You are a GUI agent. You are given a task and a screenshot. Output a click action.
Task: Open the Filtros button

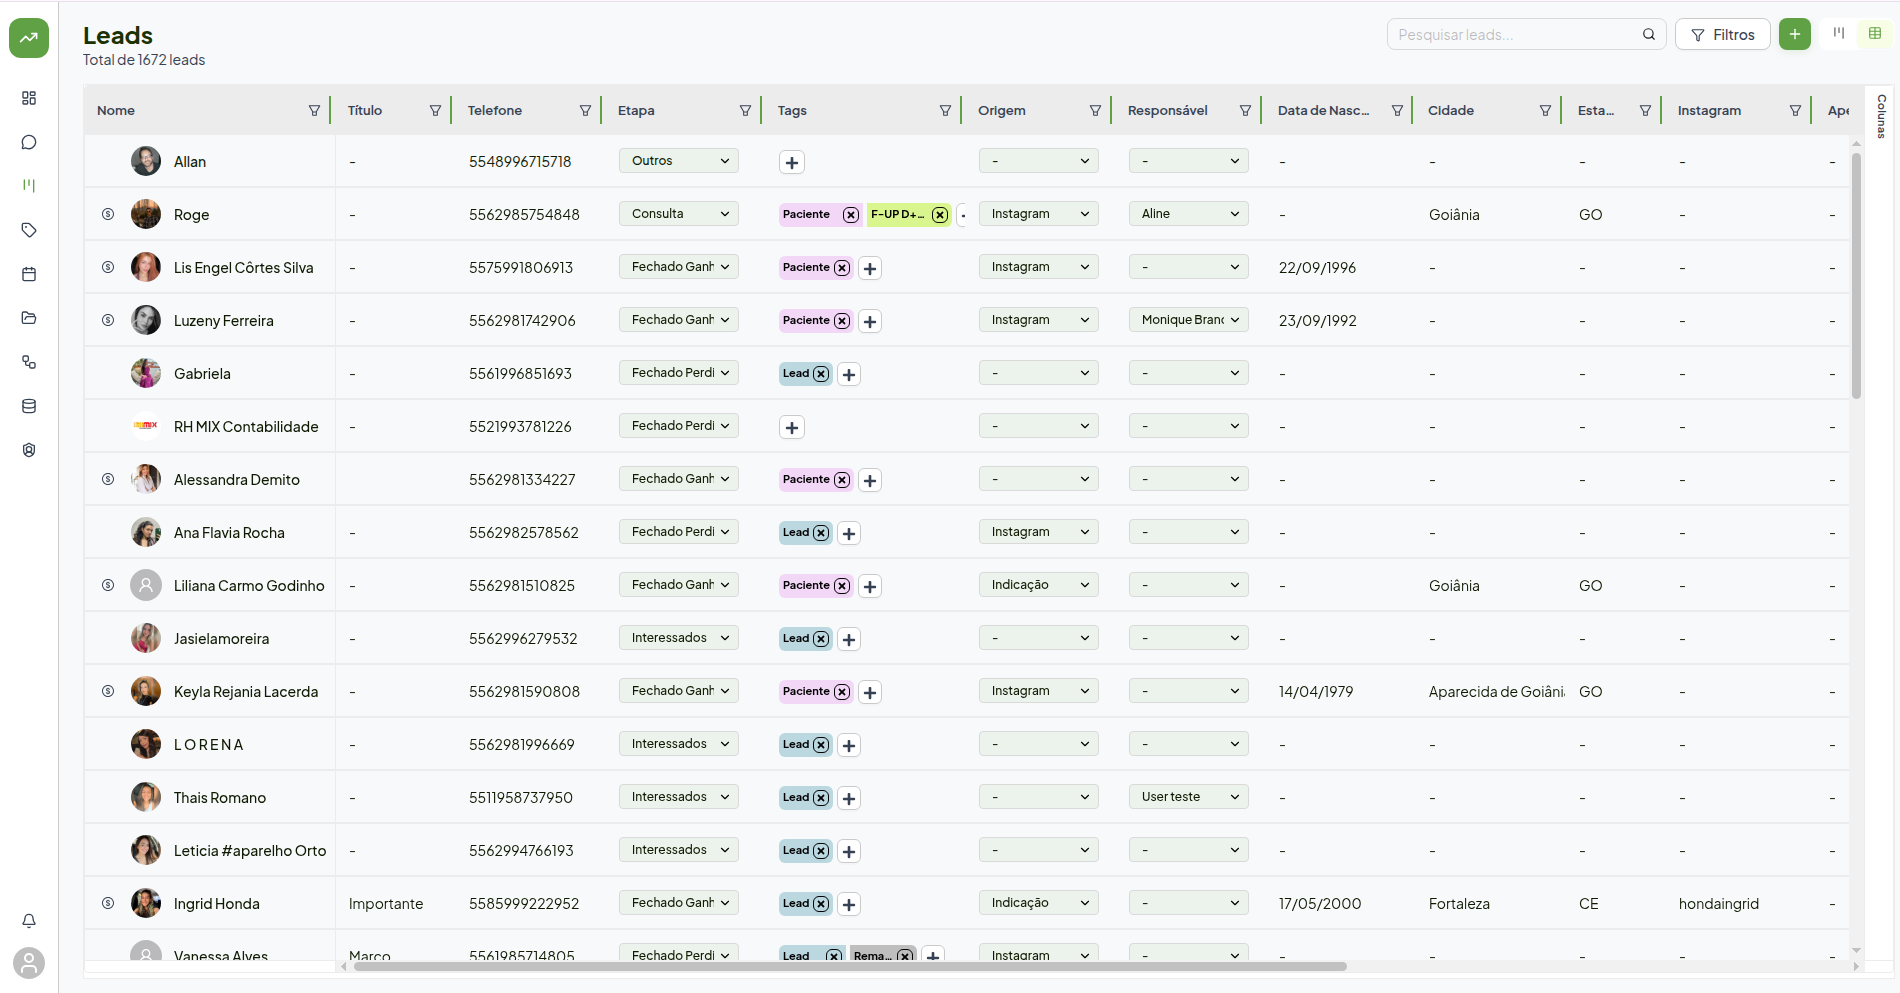(1722, 34)
